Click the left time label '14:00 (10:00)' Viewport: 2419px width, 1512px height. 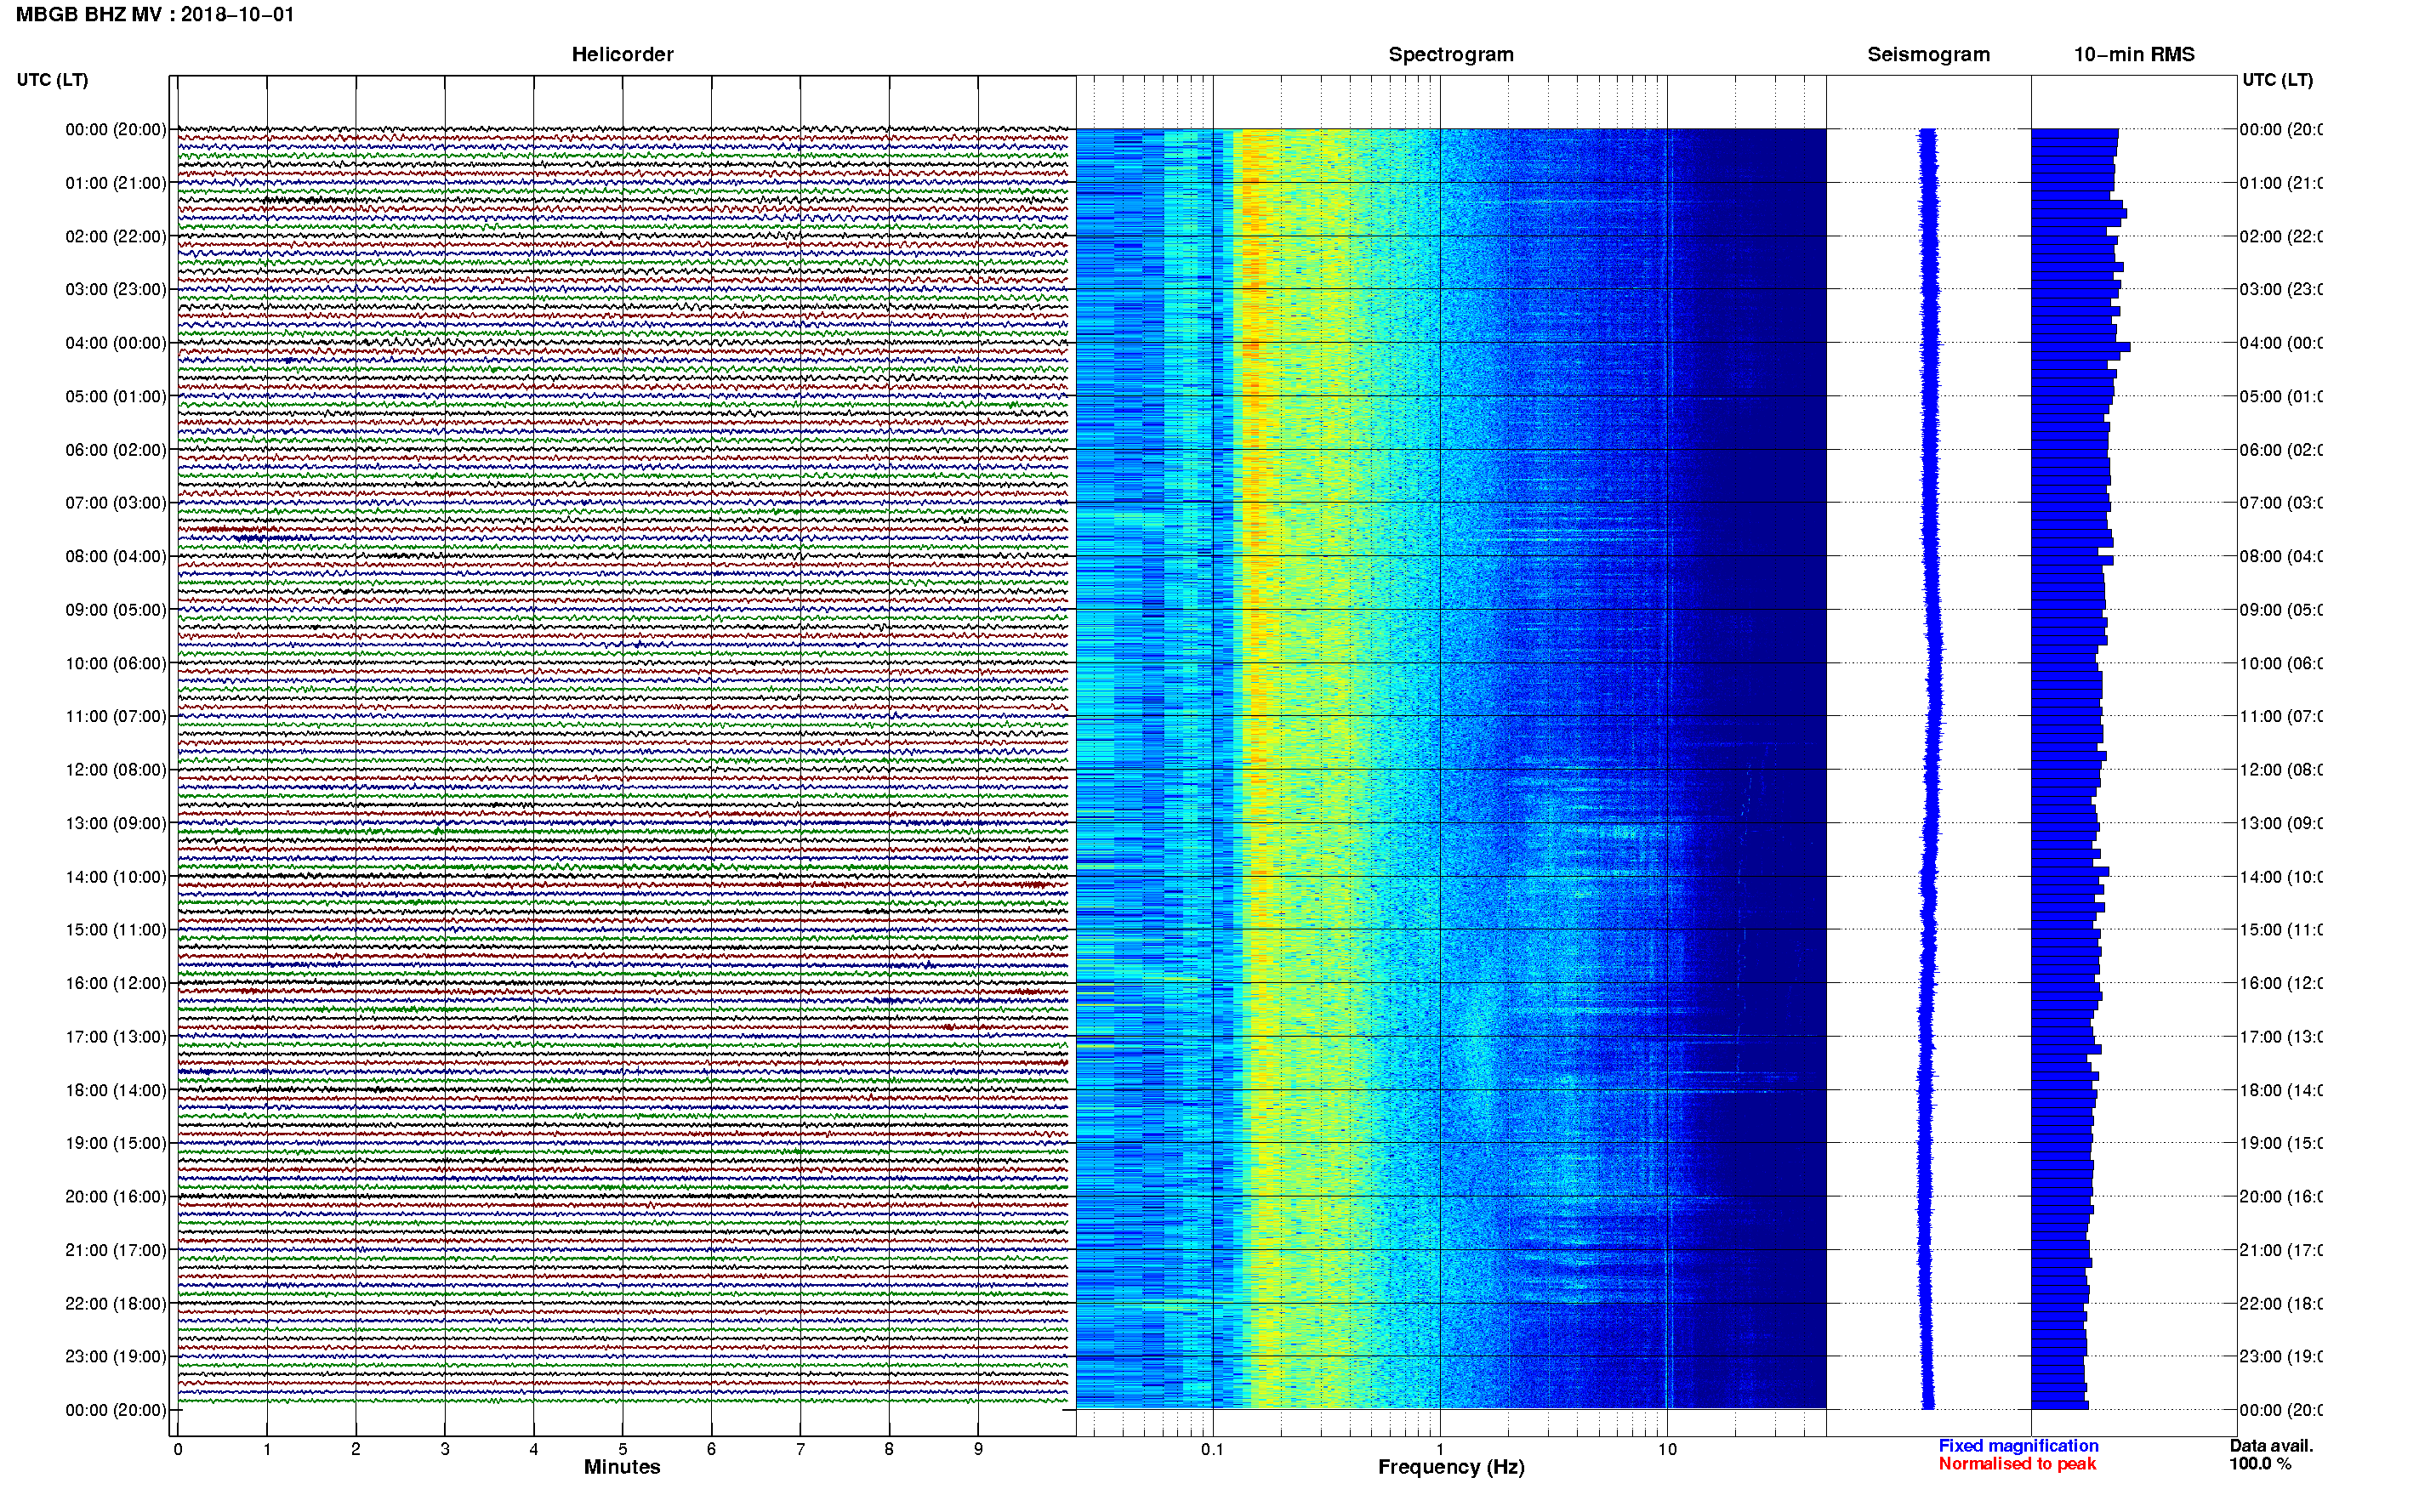116,877
